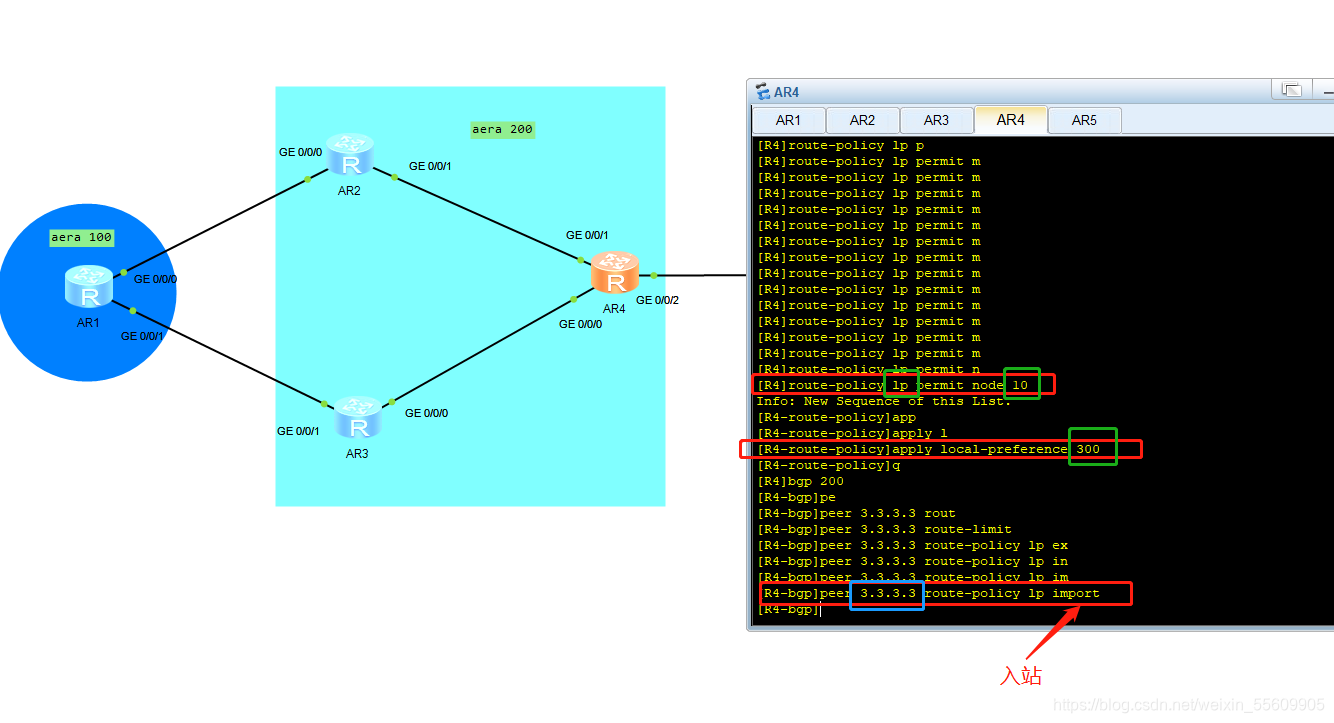
Task: Click the "aera 100" area label
Action: click(82, 238)
